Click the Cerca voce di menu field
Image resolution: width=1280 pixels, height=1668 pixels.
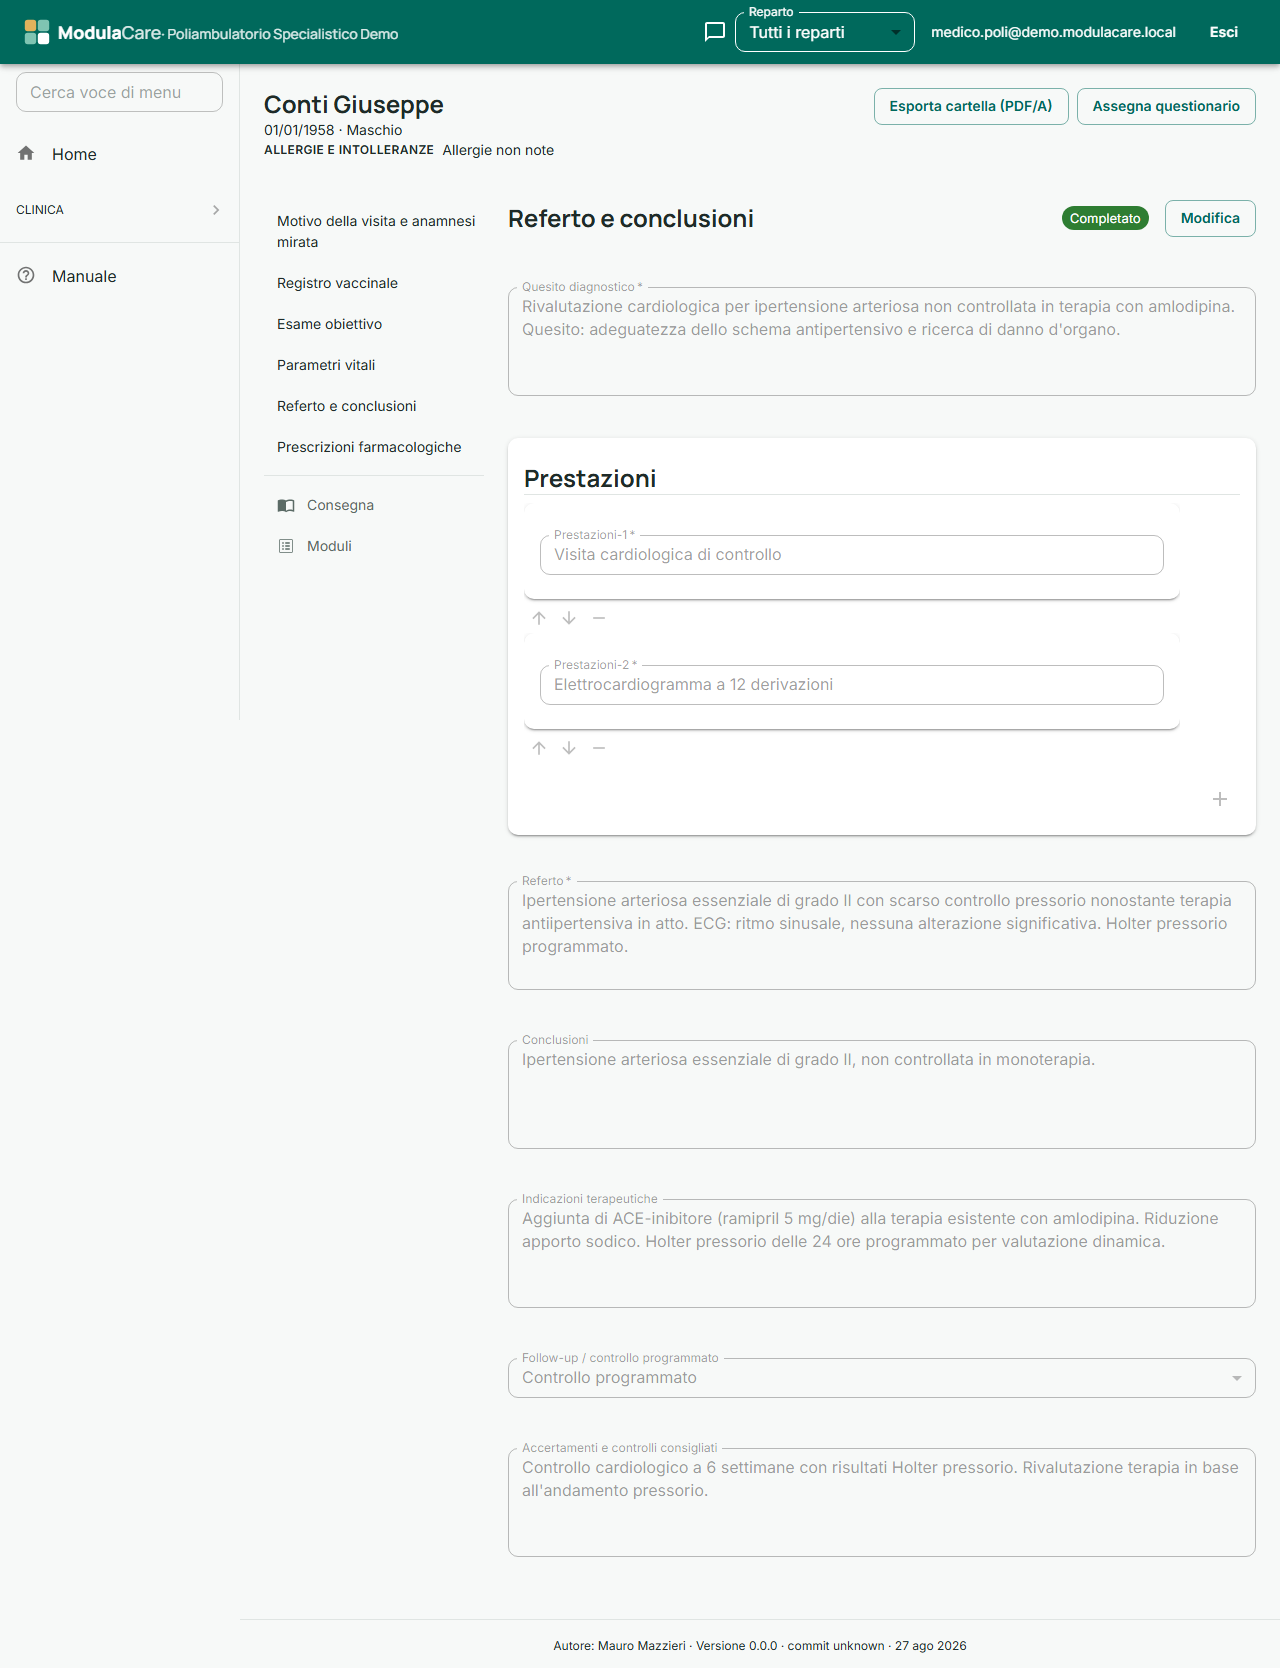[x=119, y=92]
